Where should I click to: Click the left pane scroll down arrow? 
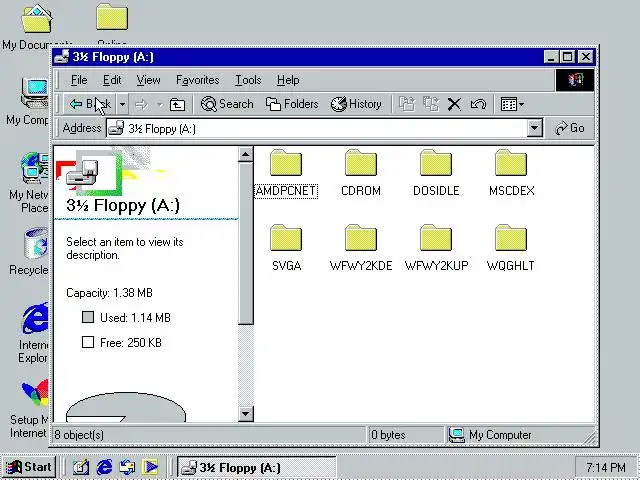[246, 414]
